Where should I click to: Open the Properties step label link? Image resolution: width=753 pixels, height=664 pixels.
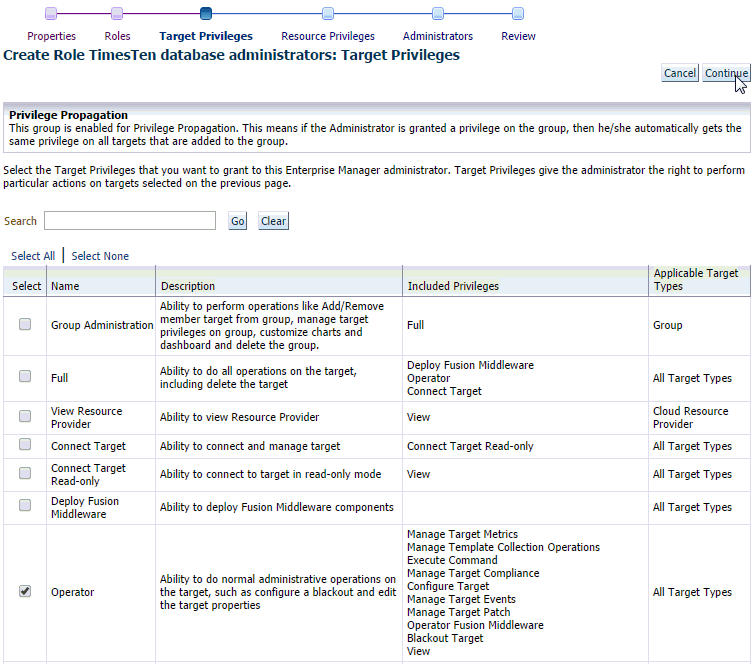[51, 36]
